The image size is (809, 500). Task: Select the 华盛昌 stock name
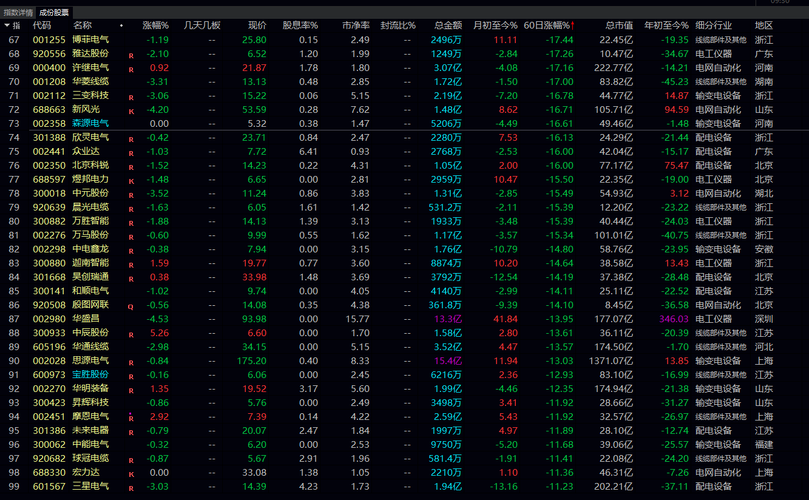pyautogui.click(x=86, y=318)
